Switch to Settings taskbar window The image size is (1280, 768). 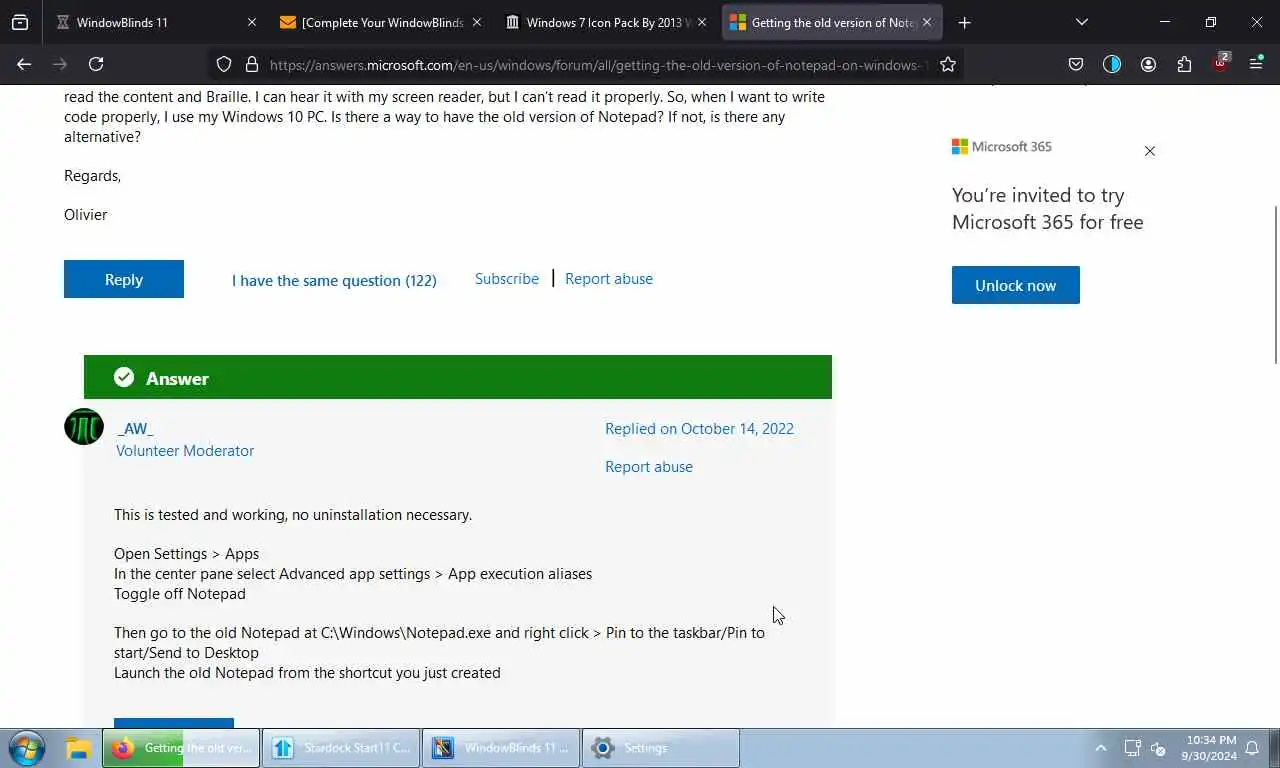click(x=661, y=748)
